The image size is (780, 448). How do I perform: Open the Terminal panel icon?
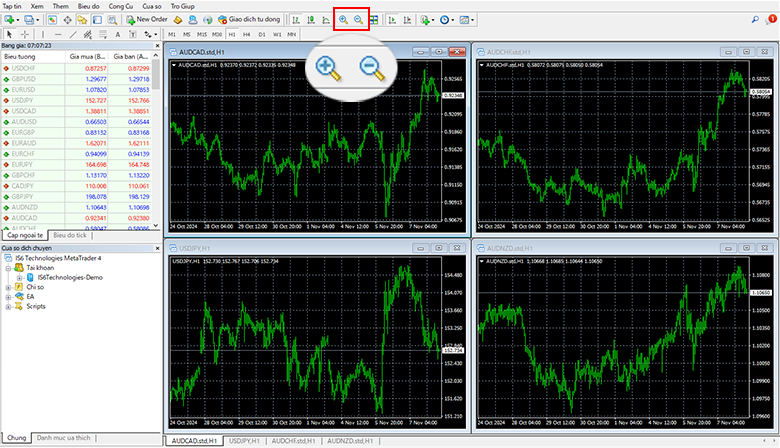pyautogui.click(x=98, y=20)
